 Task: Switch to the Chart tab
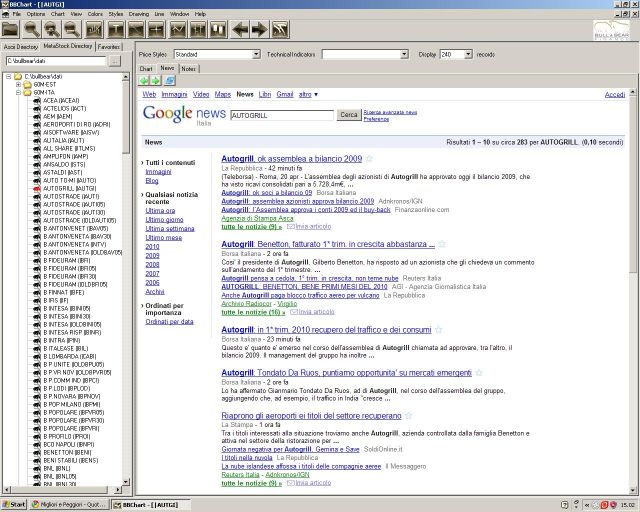(x=146, y=69)
